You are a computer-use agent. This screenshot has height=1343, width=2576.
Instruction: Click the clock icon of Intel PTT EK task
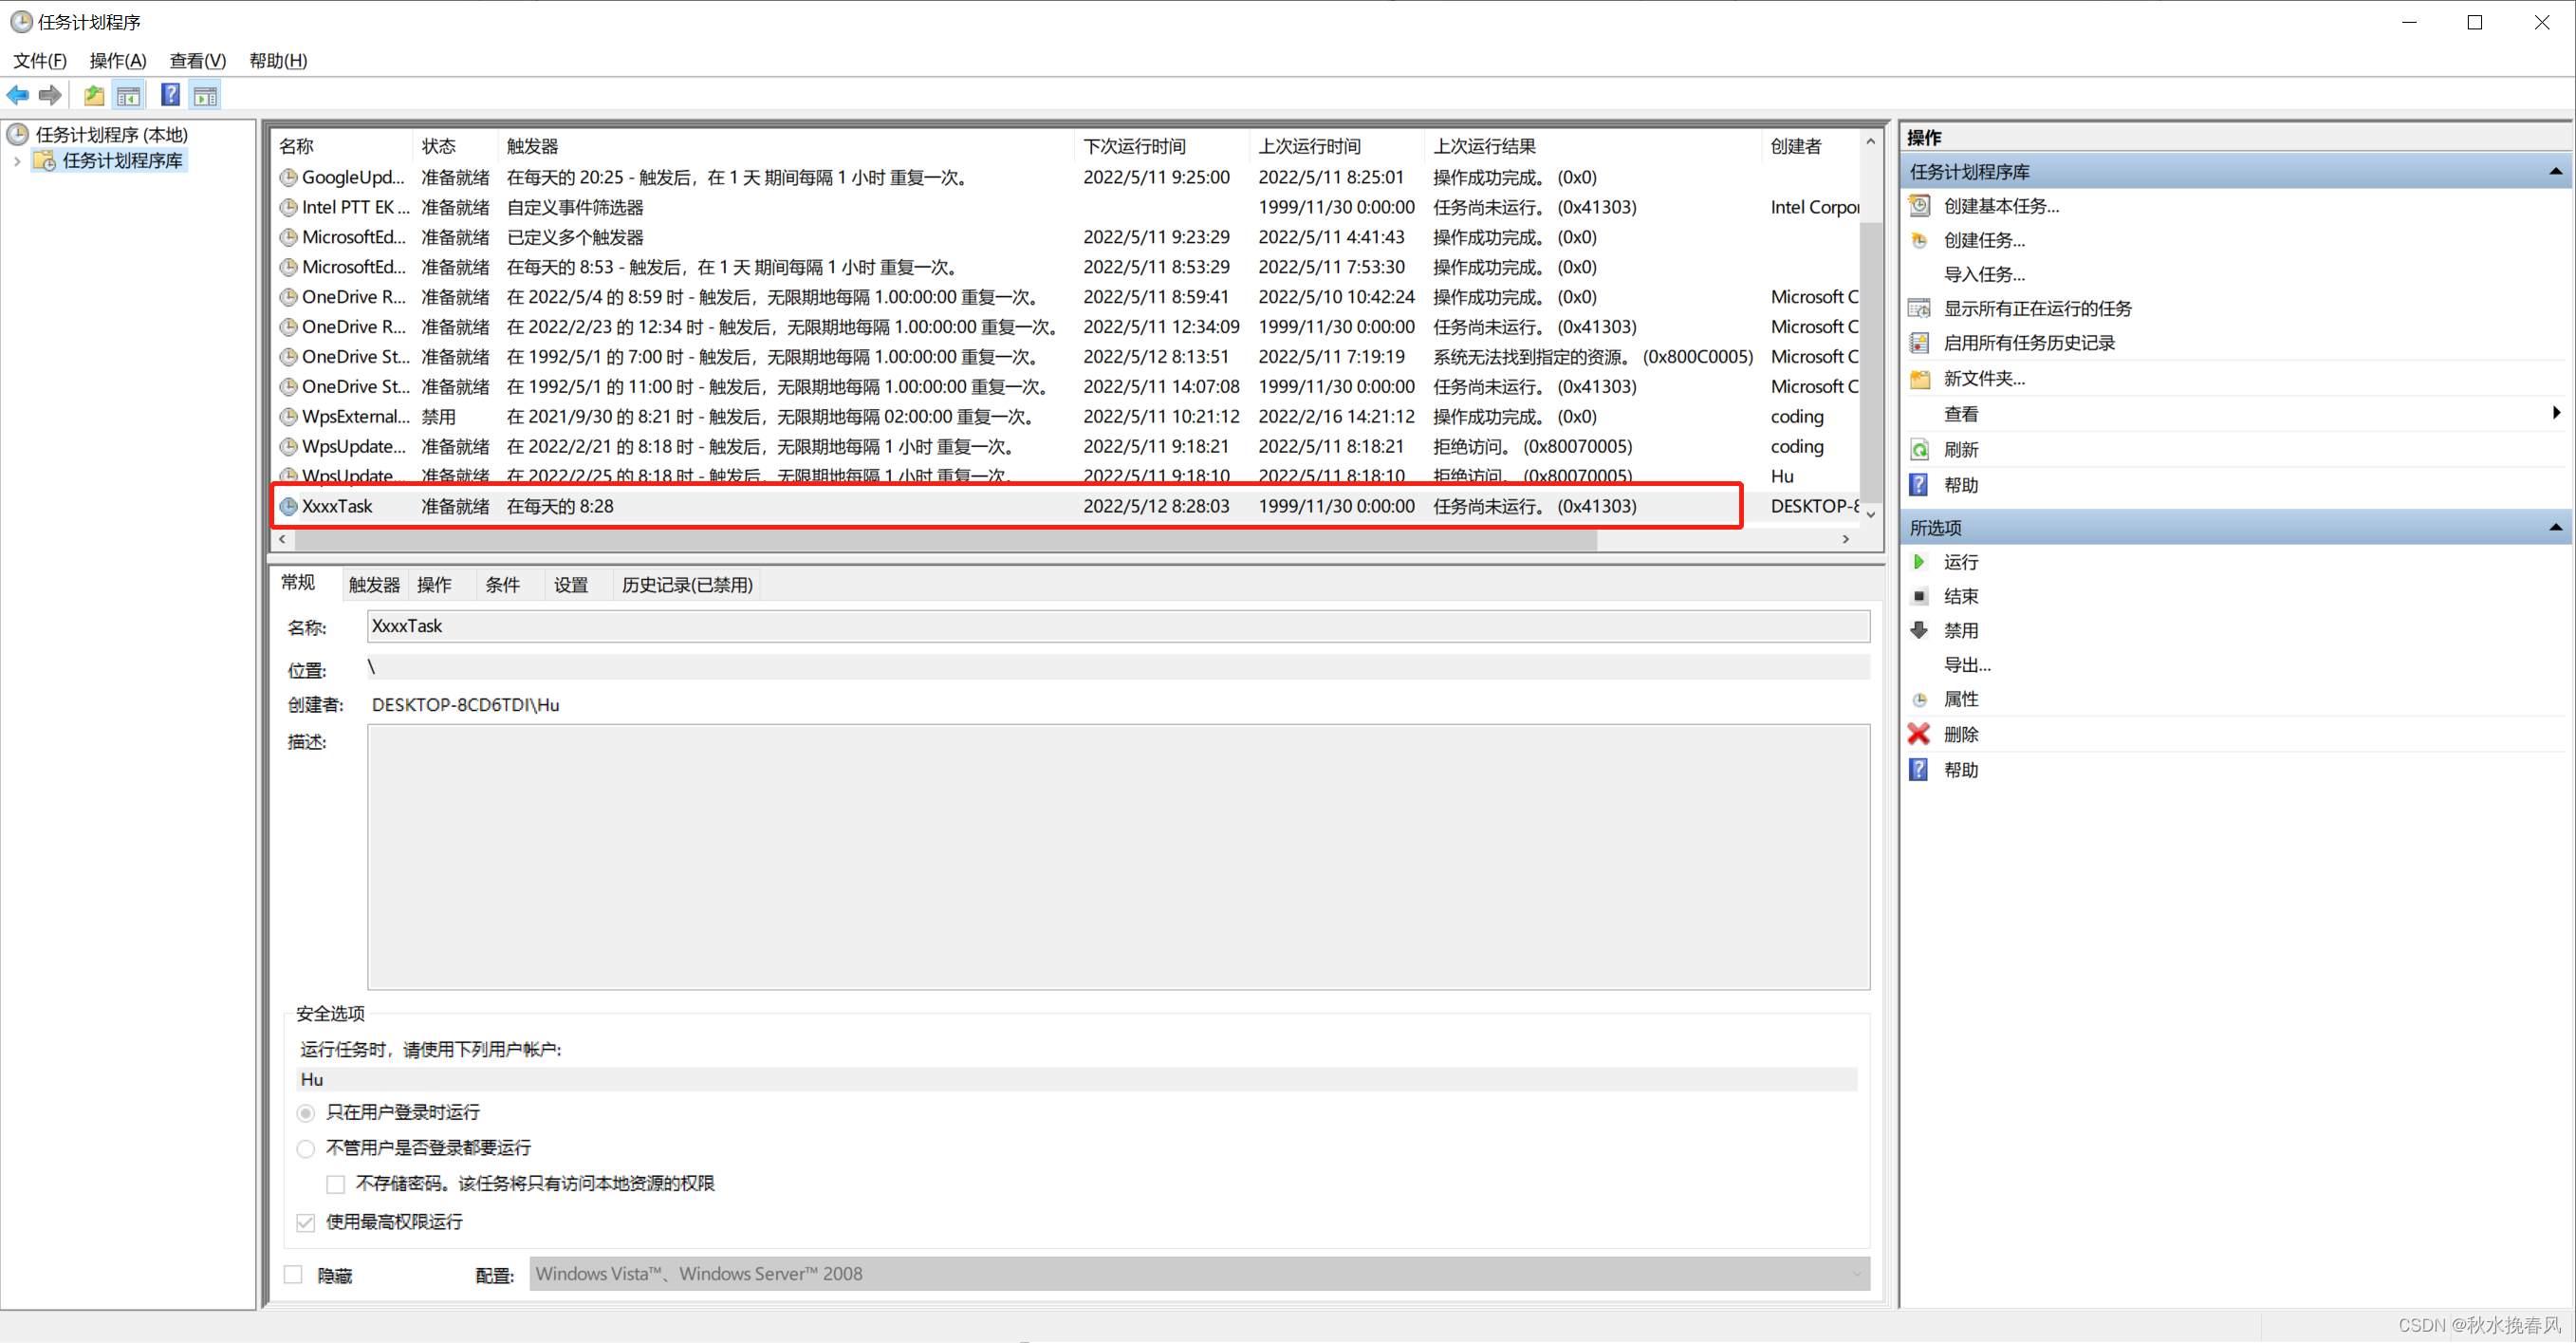click(288, 208)
